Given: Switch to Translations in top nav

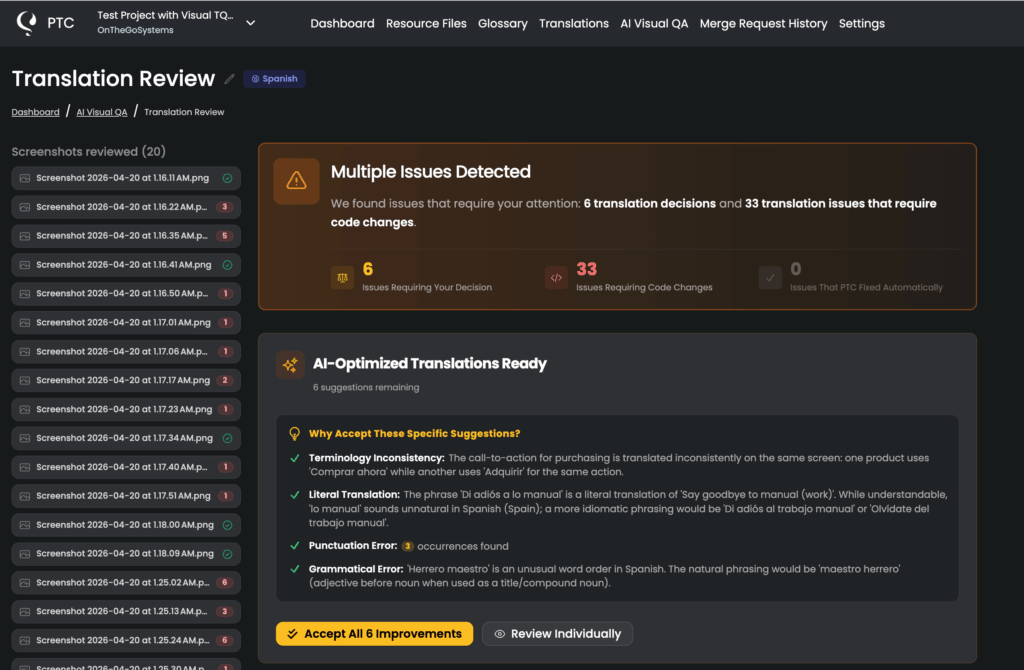Looking at the screenshot, I should (573, 24).
